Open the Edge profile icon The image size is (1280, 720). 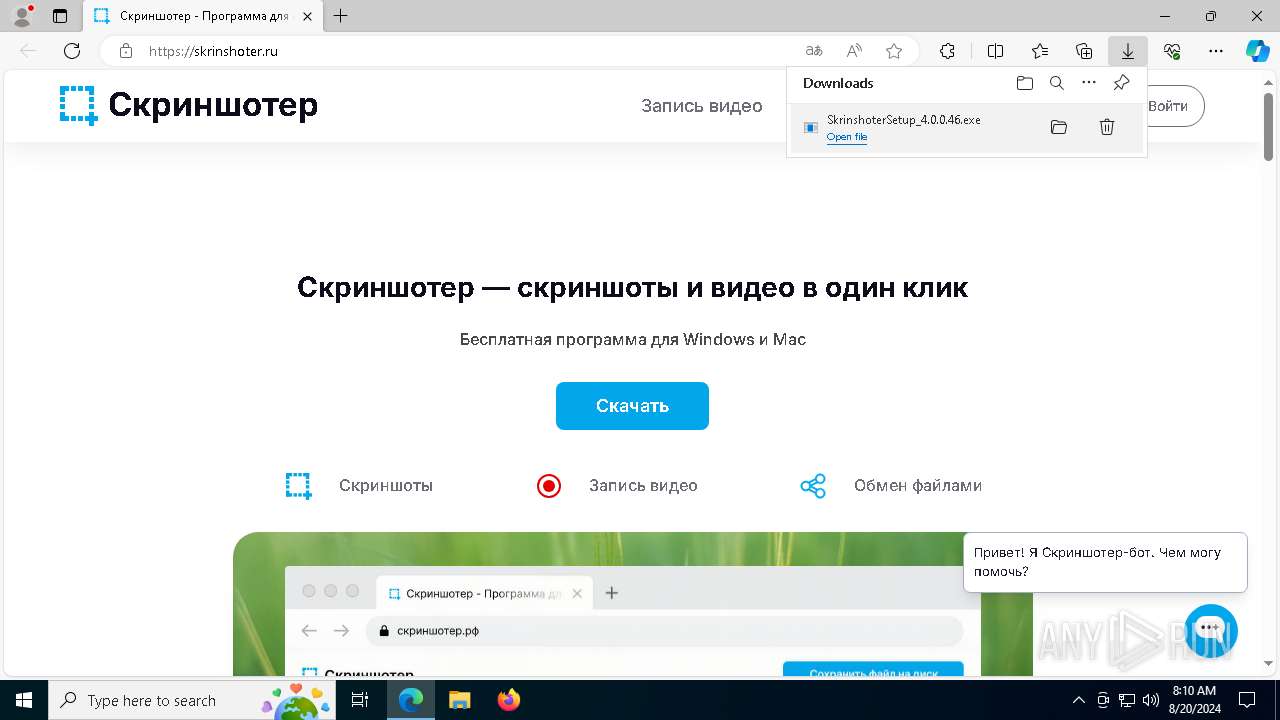[22, 16]
